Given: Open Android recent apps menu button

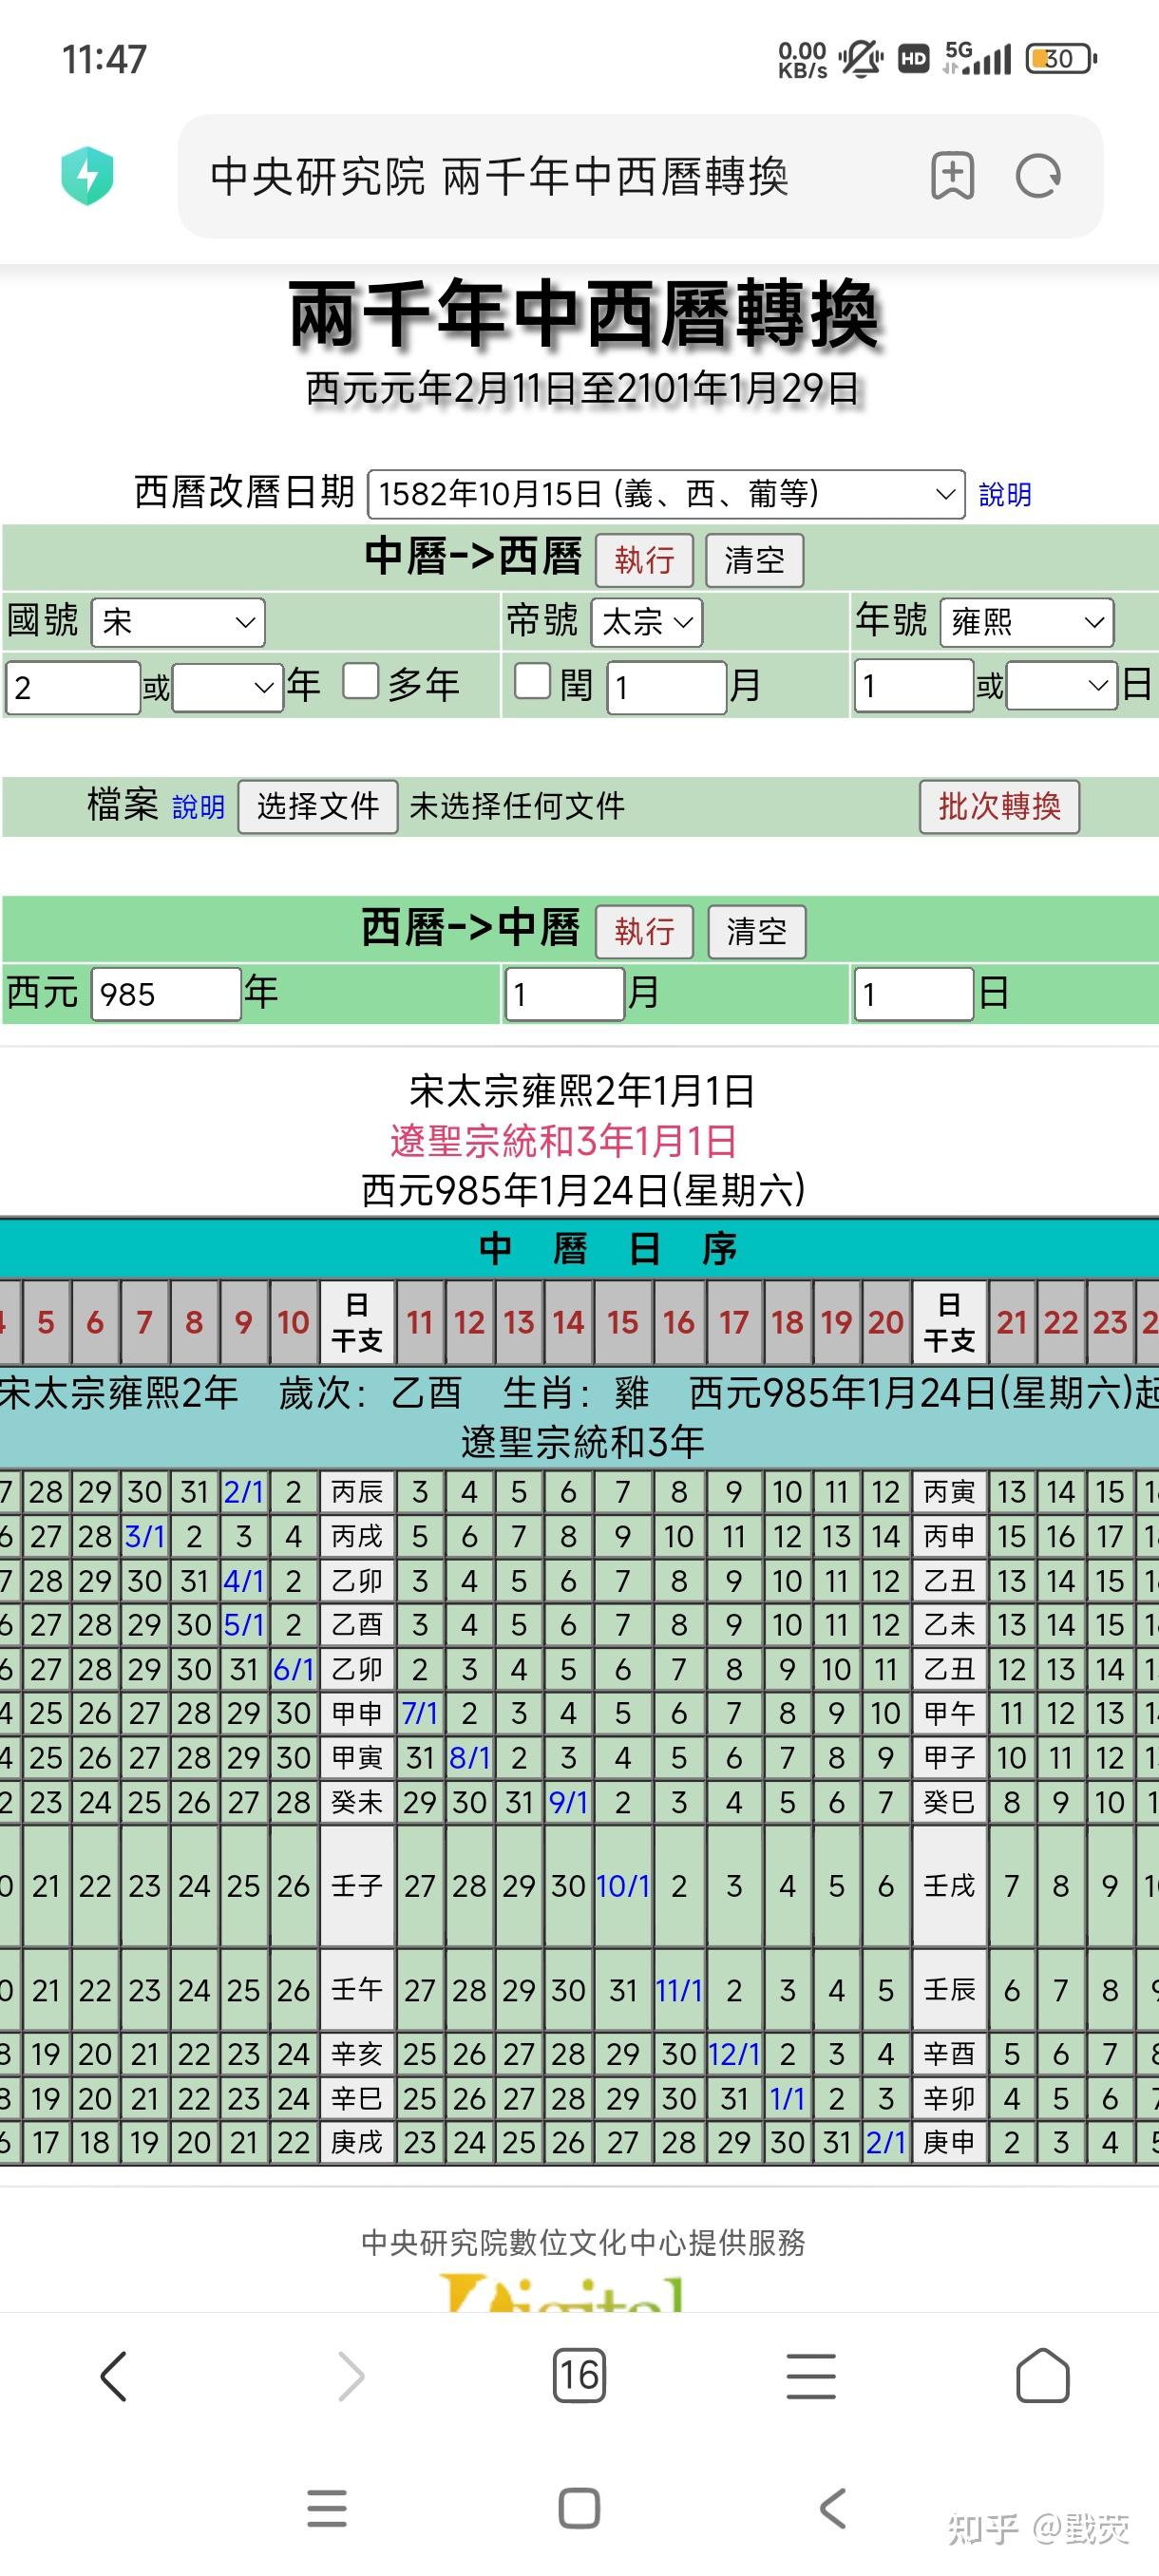Looking at the screenshot, I should [x=327, y=2509].
